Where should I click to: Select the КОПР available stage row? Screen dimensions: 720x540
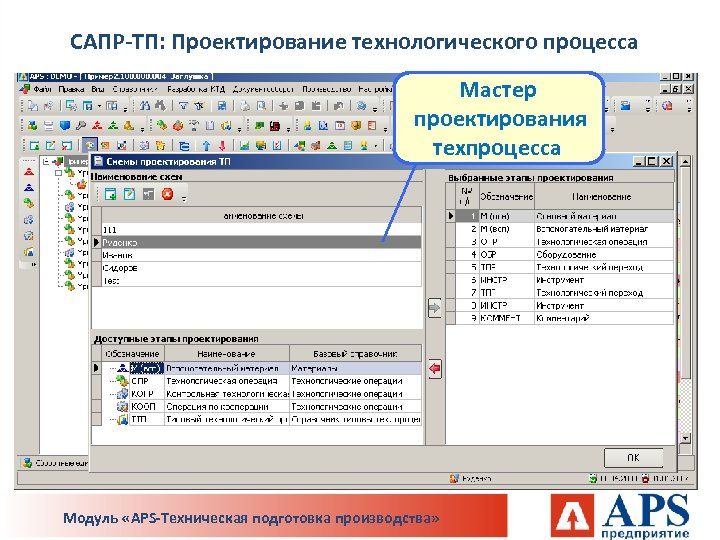(x=261, y=394)
